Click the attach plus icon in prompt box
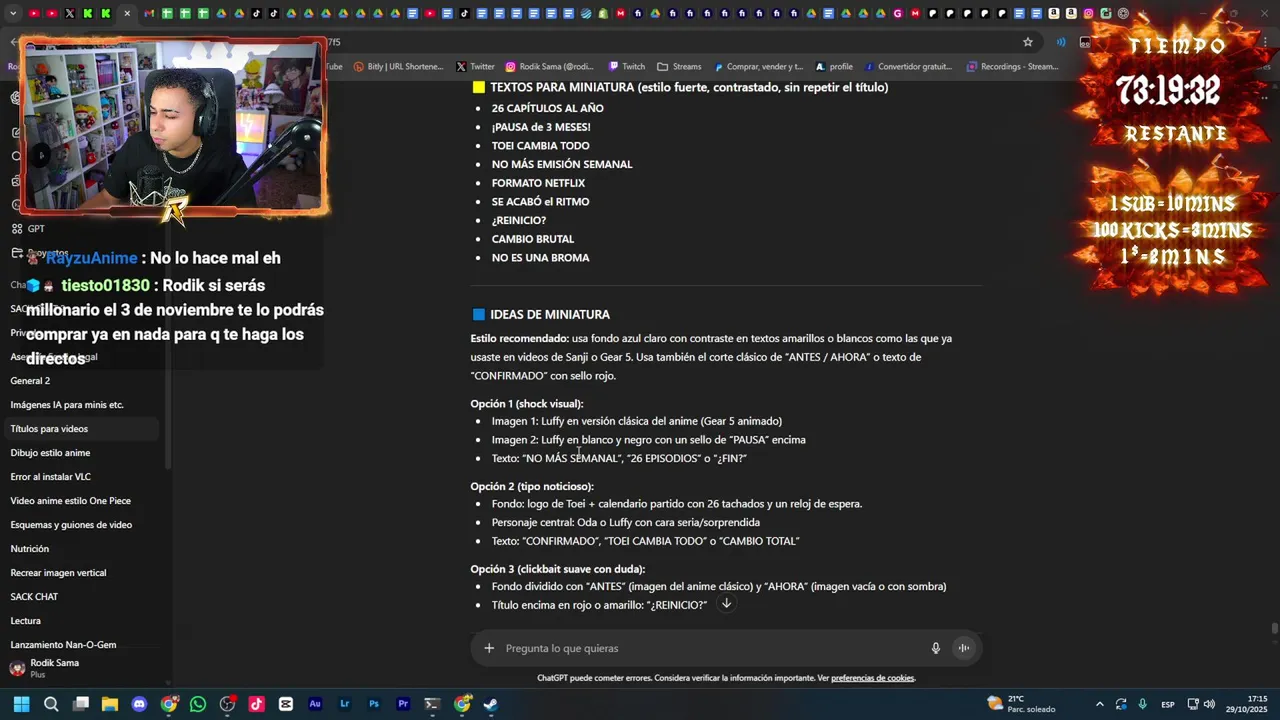The image size is (1280, 720). pos(489,648)
